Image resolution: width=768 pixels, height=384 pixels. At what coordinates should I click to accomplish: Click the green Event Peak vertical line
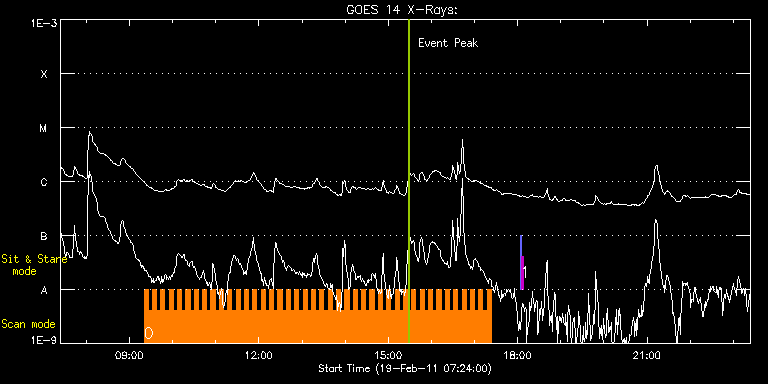point(408,181)
